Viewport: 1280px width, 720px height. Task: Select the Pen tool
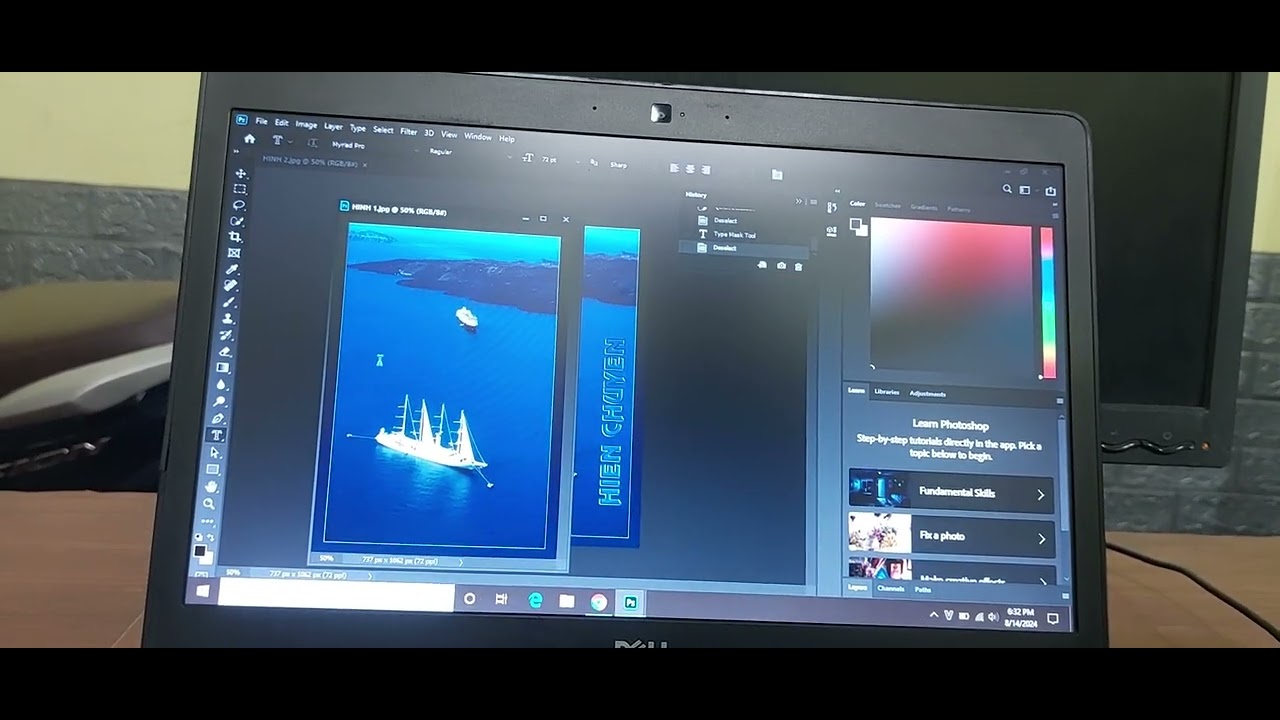(219, 418)
